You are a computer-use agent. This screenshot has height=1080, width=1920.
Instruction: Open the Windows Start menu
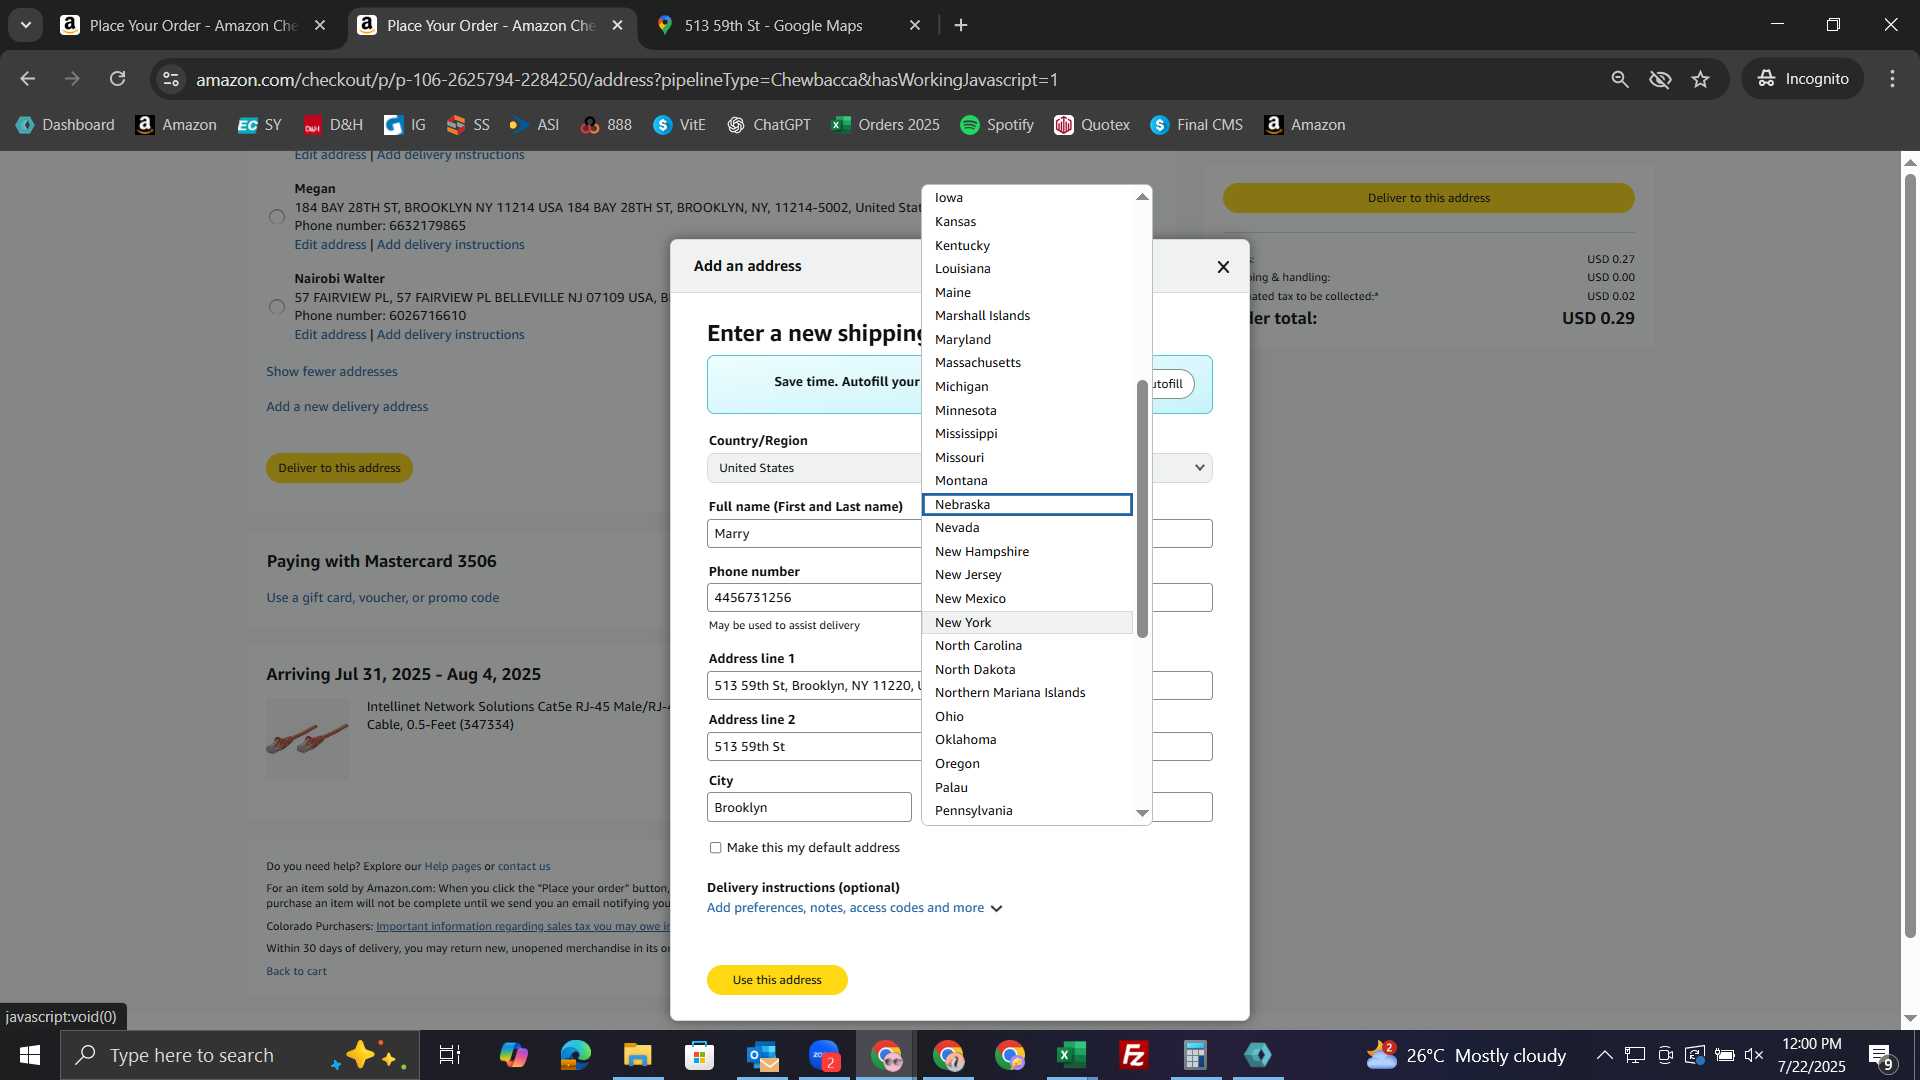[x=30, y=1055]
